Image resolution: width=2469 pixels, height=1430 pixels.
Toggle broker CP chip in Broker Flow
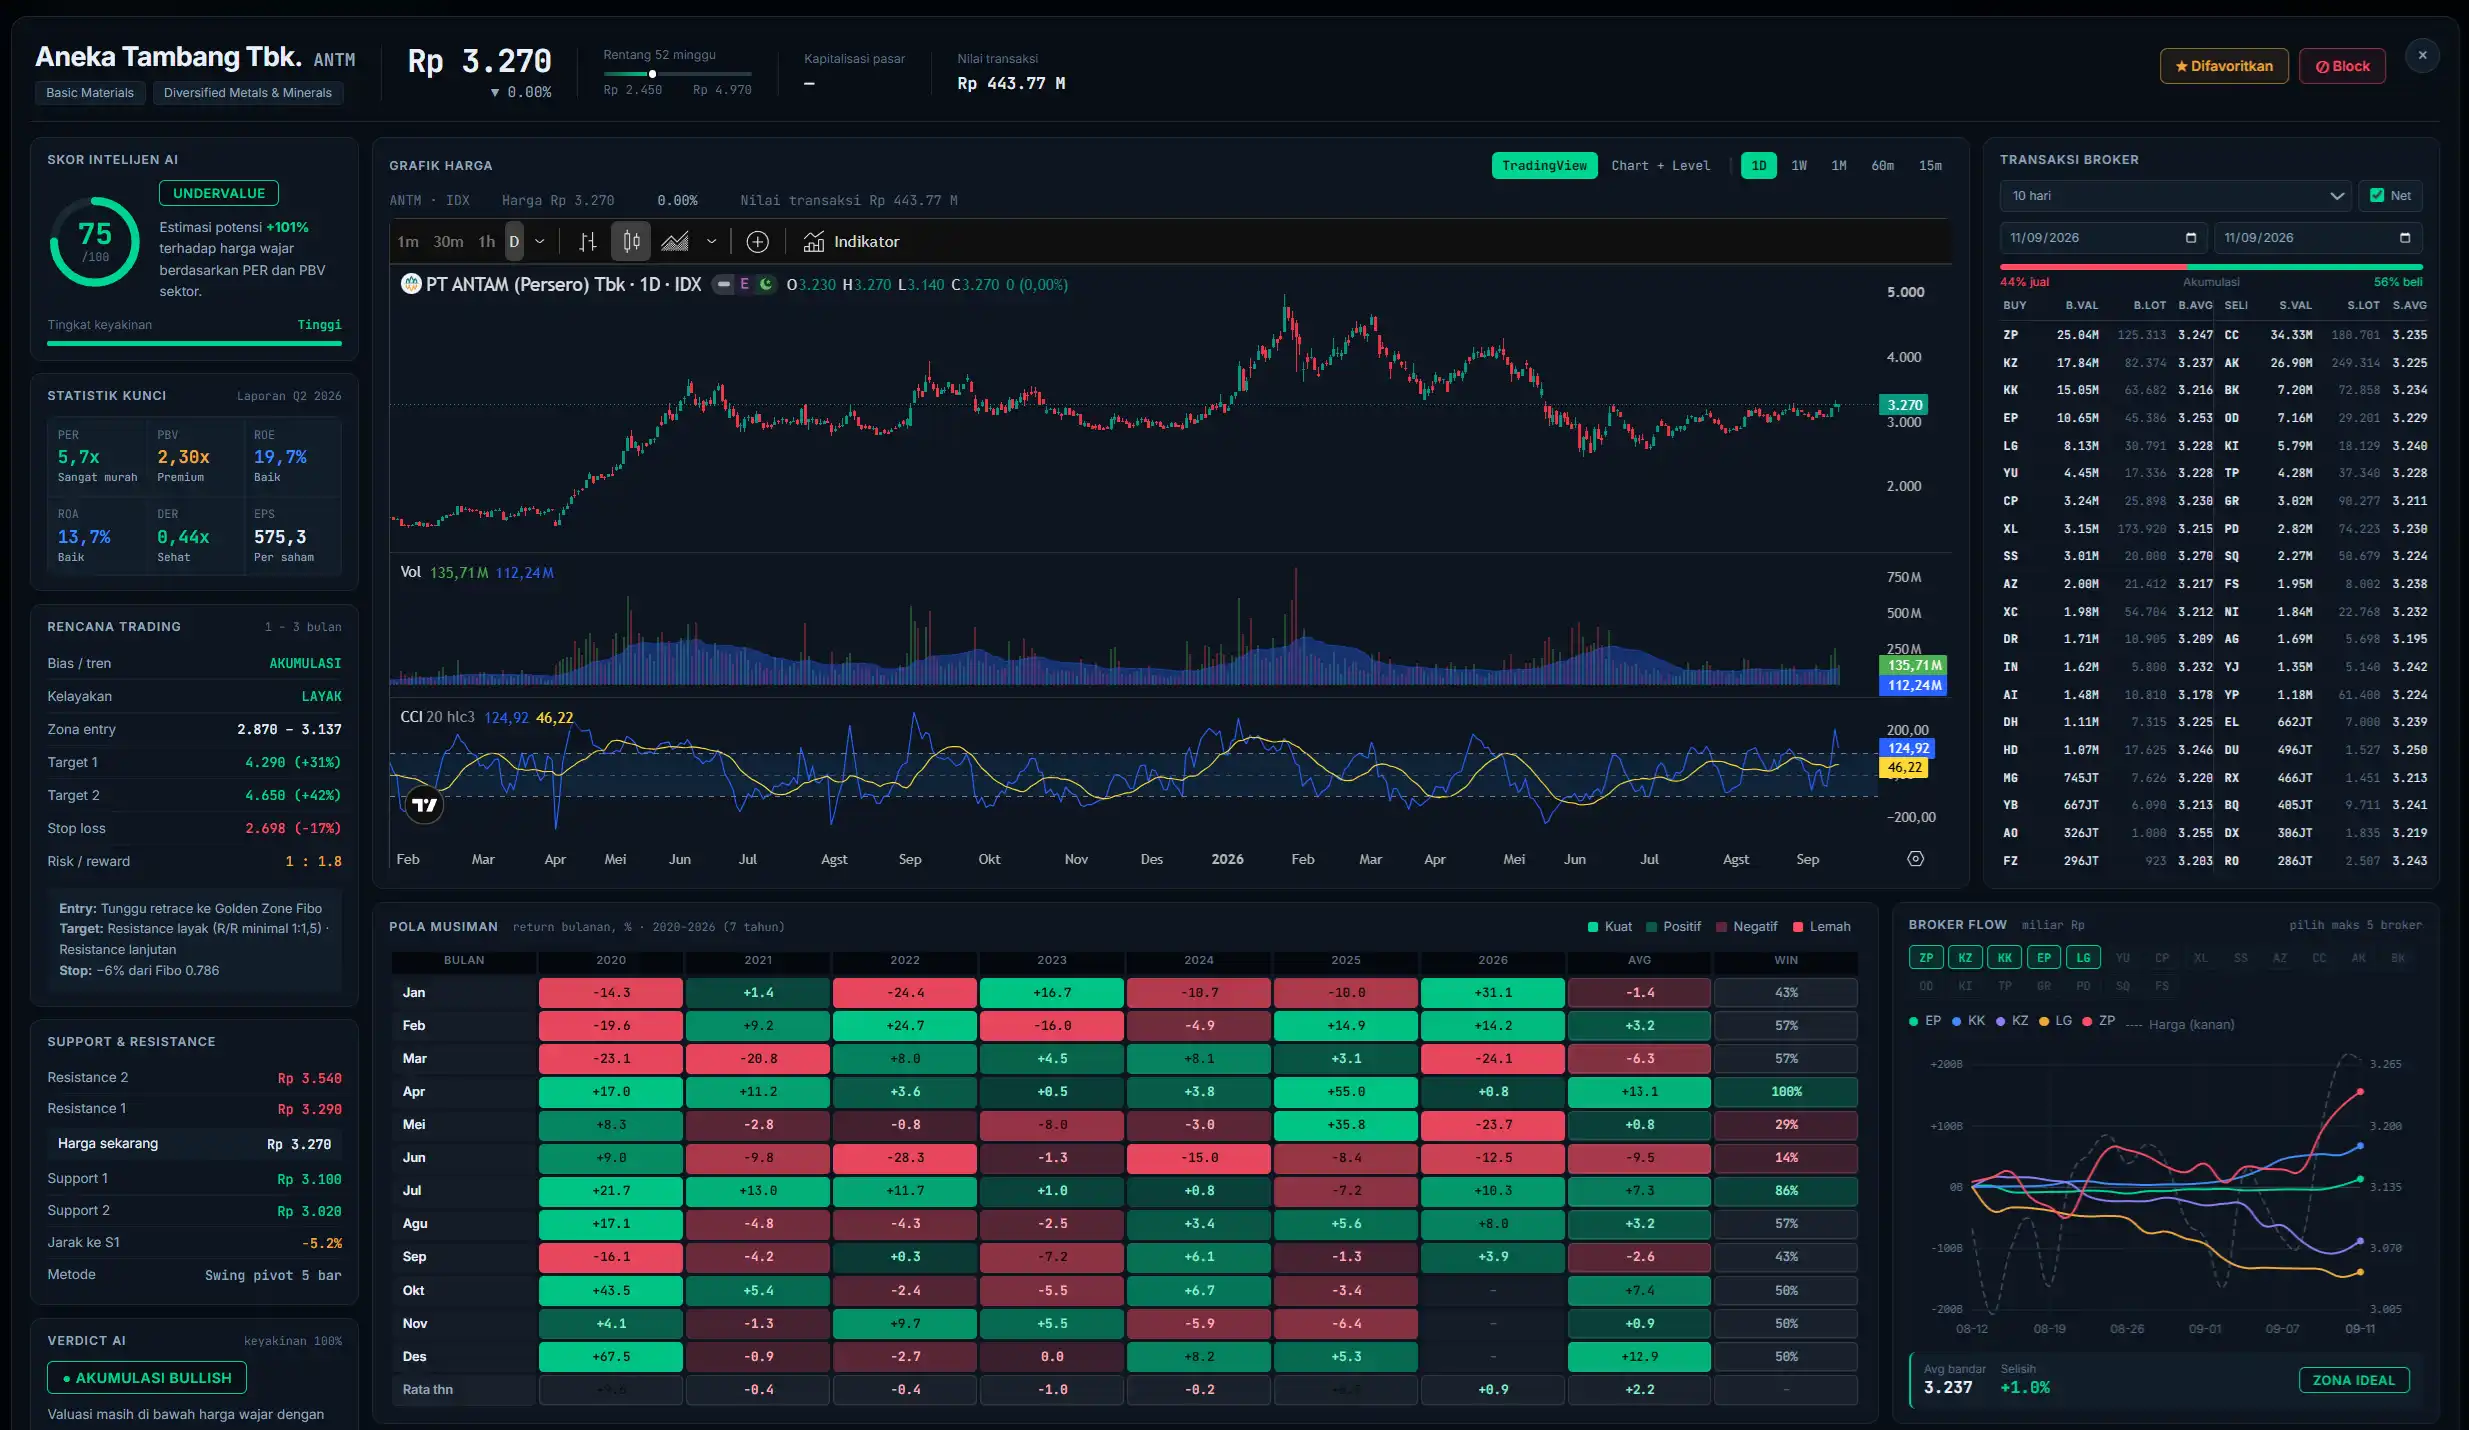(2162, 958)
